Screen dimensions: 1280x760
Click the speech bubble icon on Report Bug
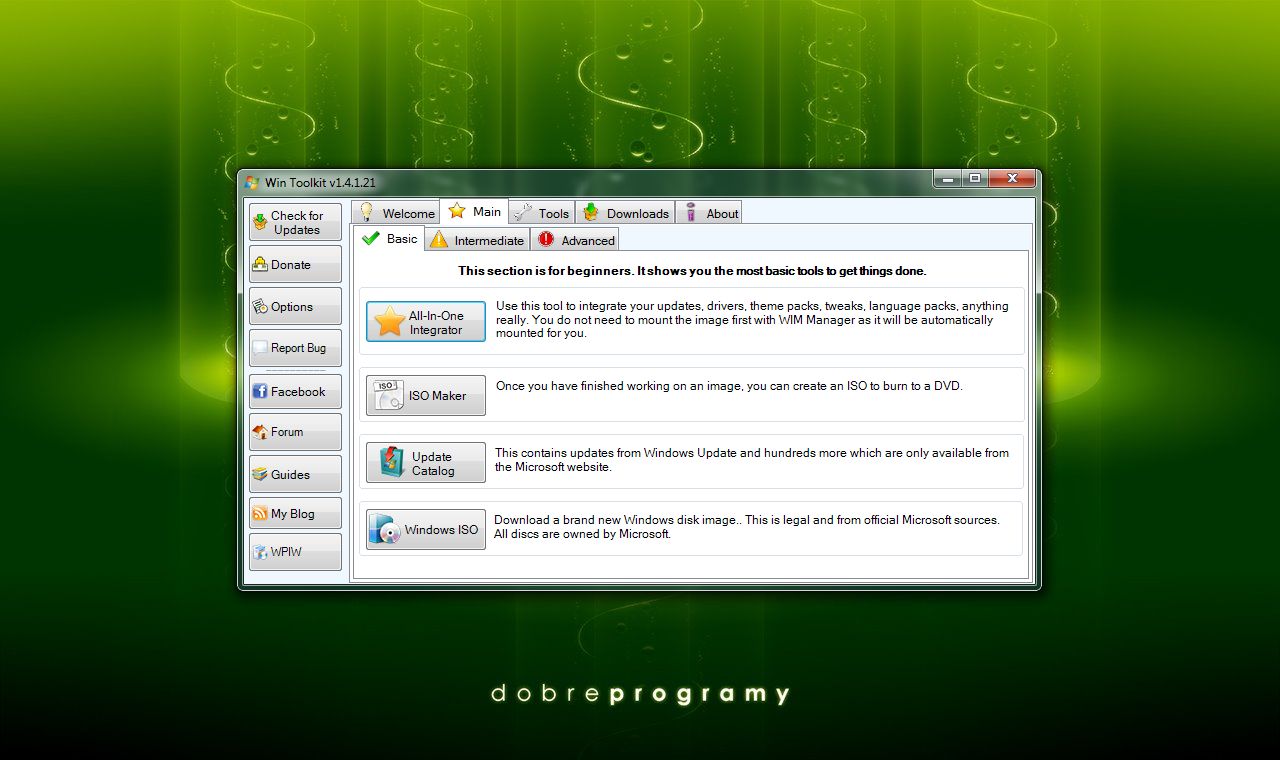[260, 348]
